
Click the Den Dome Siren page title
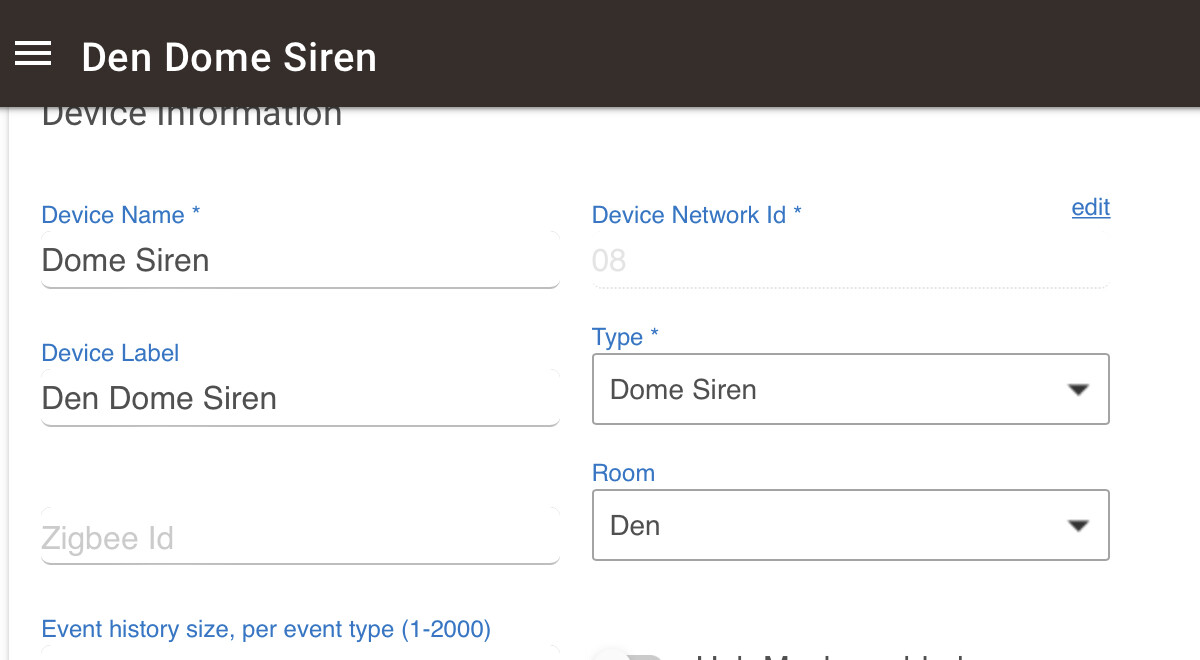point(229,57)
